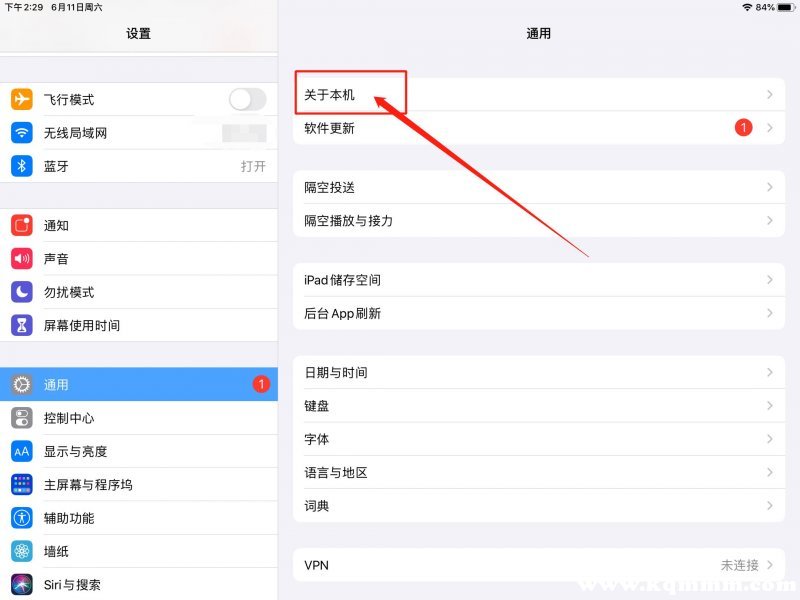Select 无线局域网 in the settings sidebar
Screen dimensions: 800x600
pyautogui.click(x=139, y=133)
